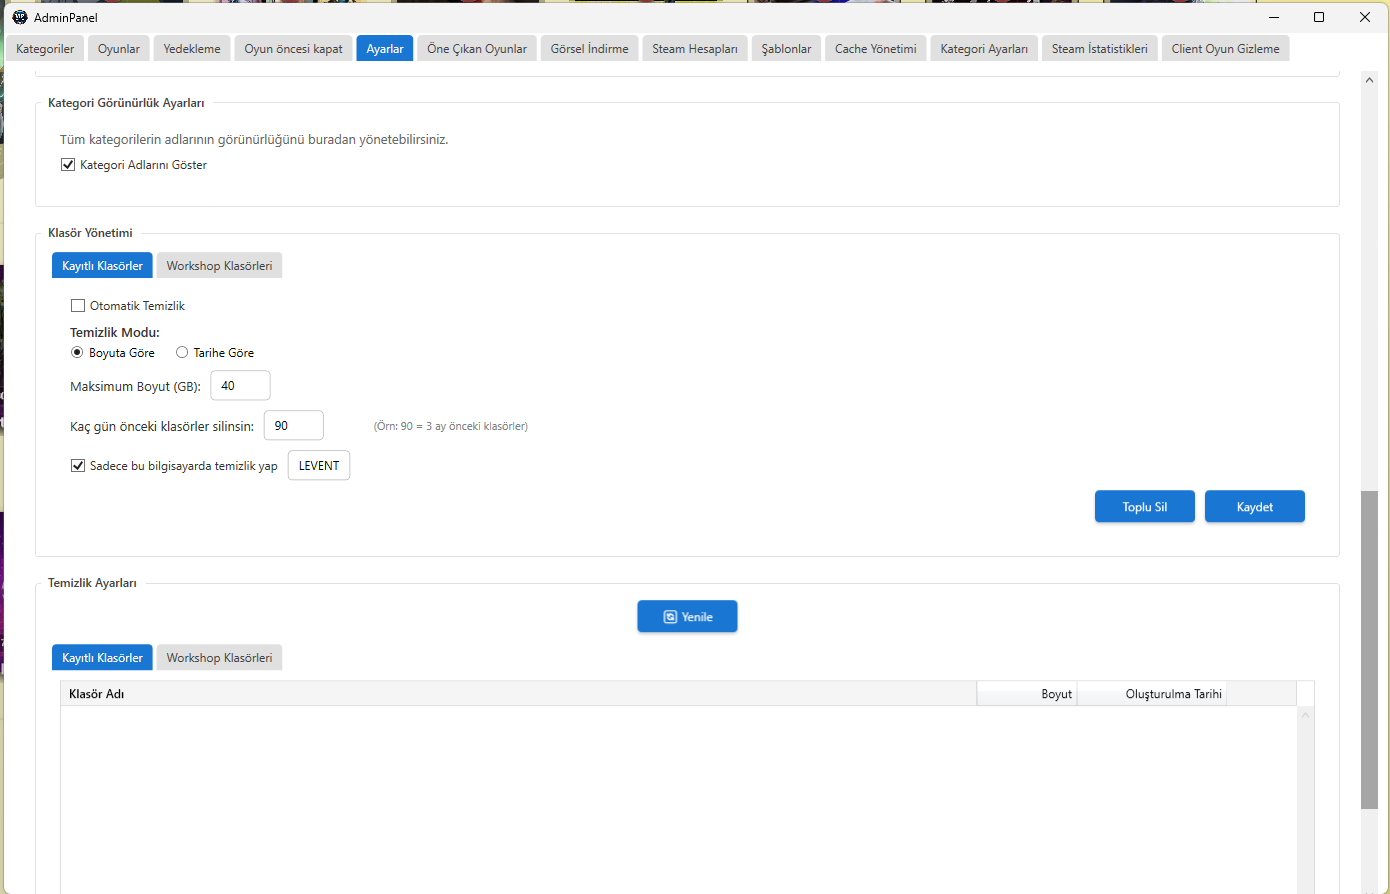Select the Ayarlar tab
The image size is (1390, 894).
(x=385, y=48)
